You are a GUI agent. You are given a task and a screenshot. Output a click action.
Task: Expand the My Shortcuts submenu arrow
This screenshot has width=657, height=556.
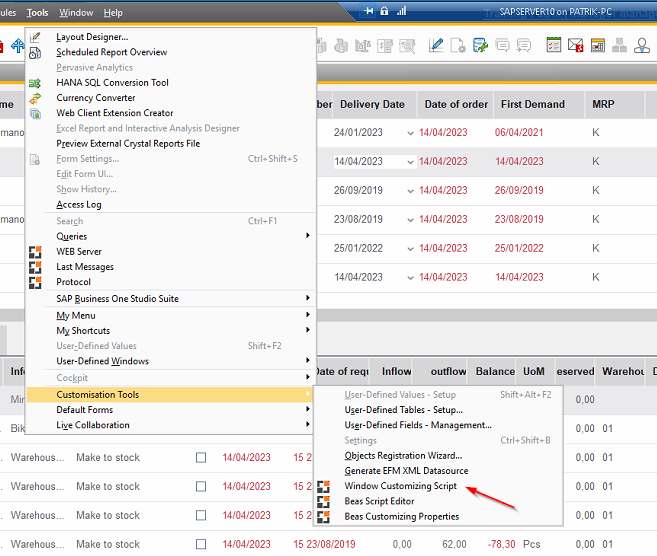(308, 330)
